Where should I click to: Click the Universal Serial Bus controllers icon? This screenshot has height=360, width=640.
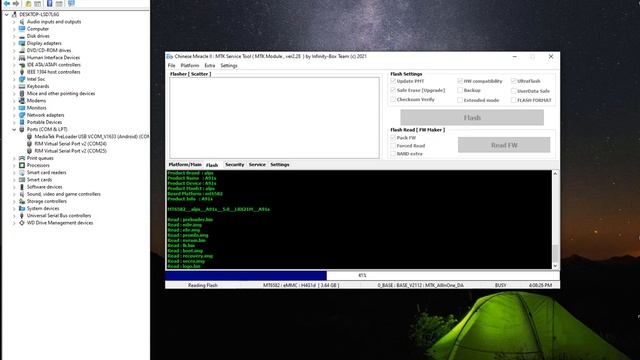click(22, 216)
